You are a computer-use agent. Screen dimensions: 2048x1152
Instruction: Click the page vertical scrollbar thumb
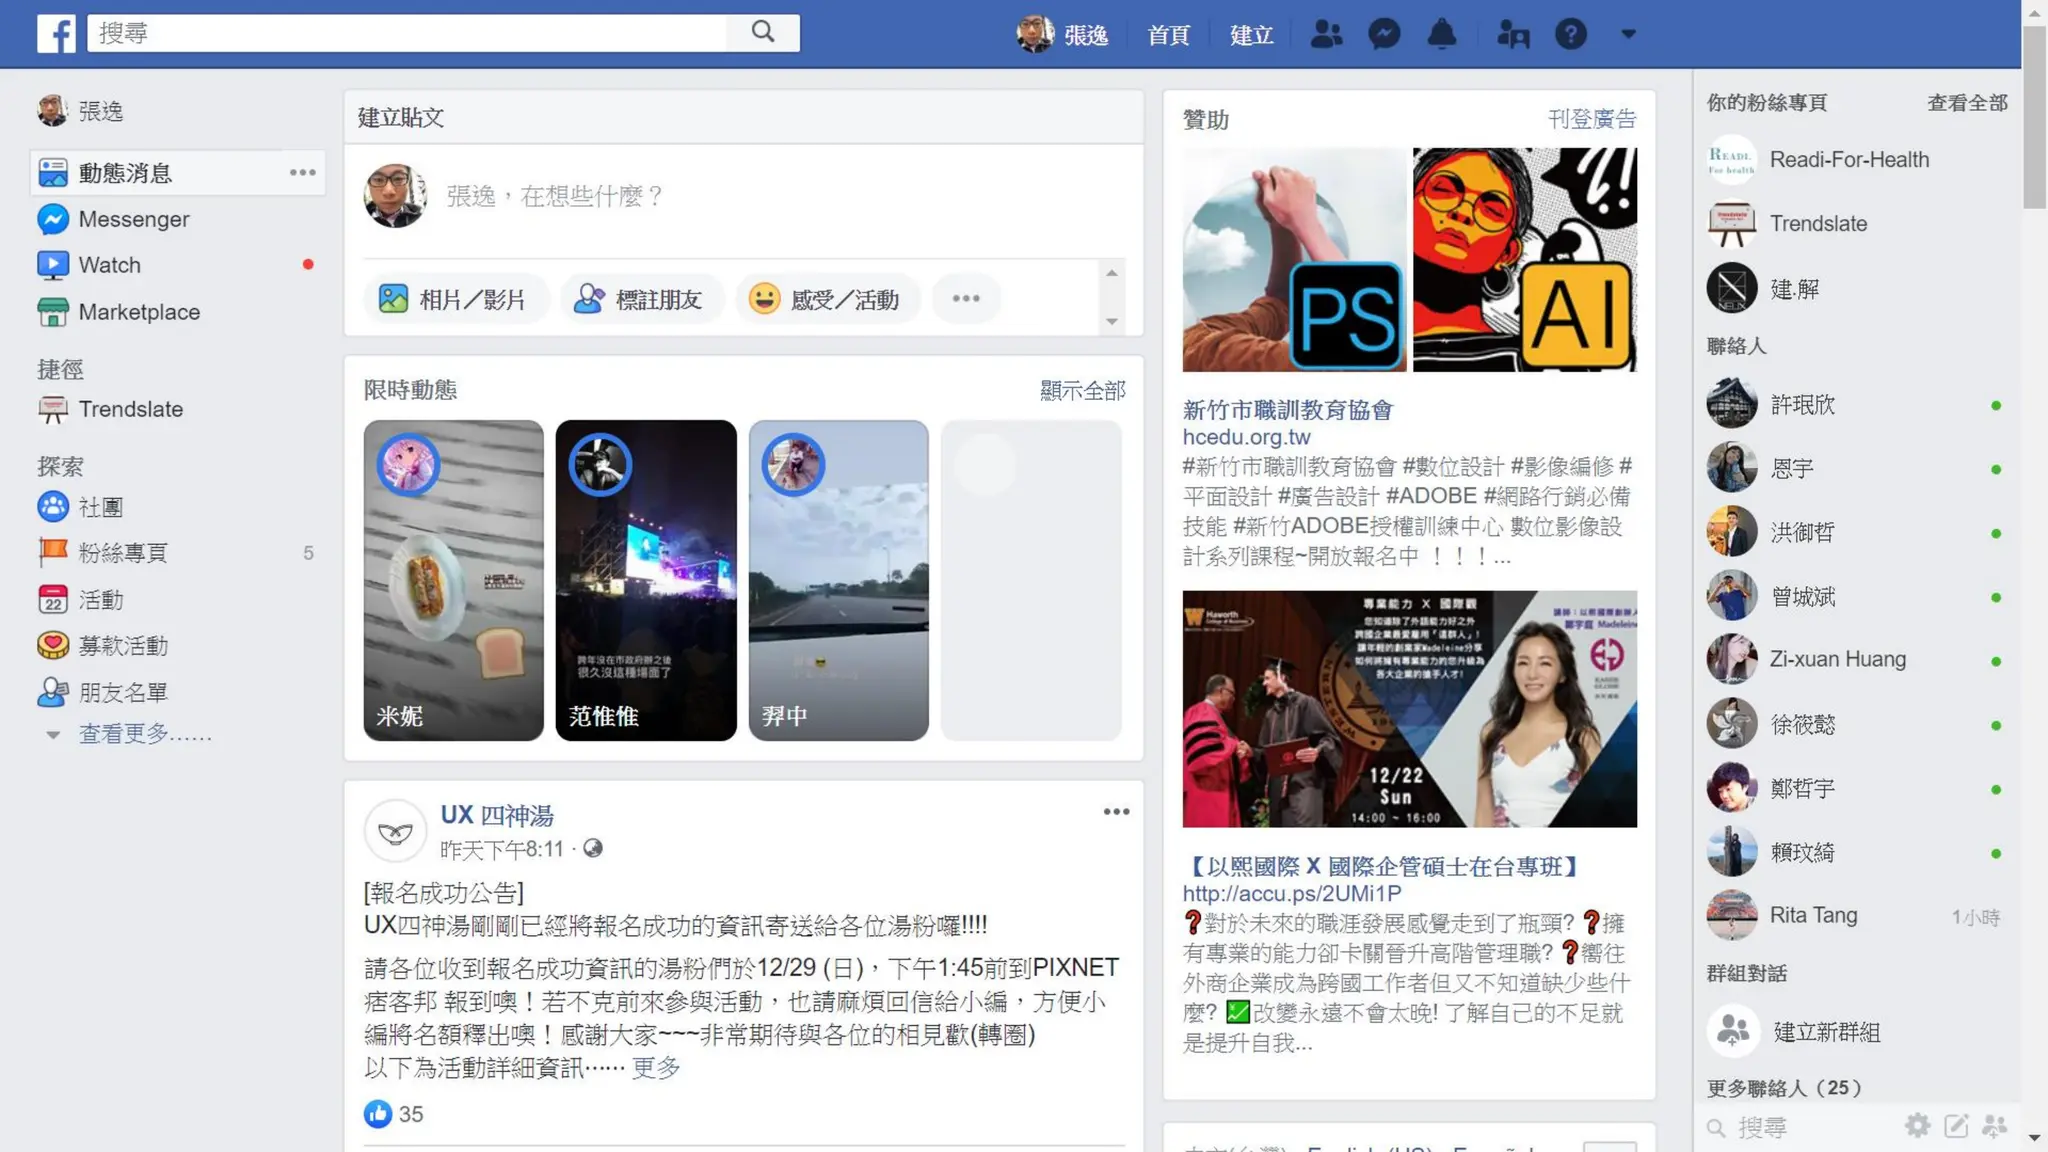2034,115
